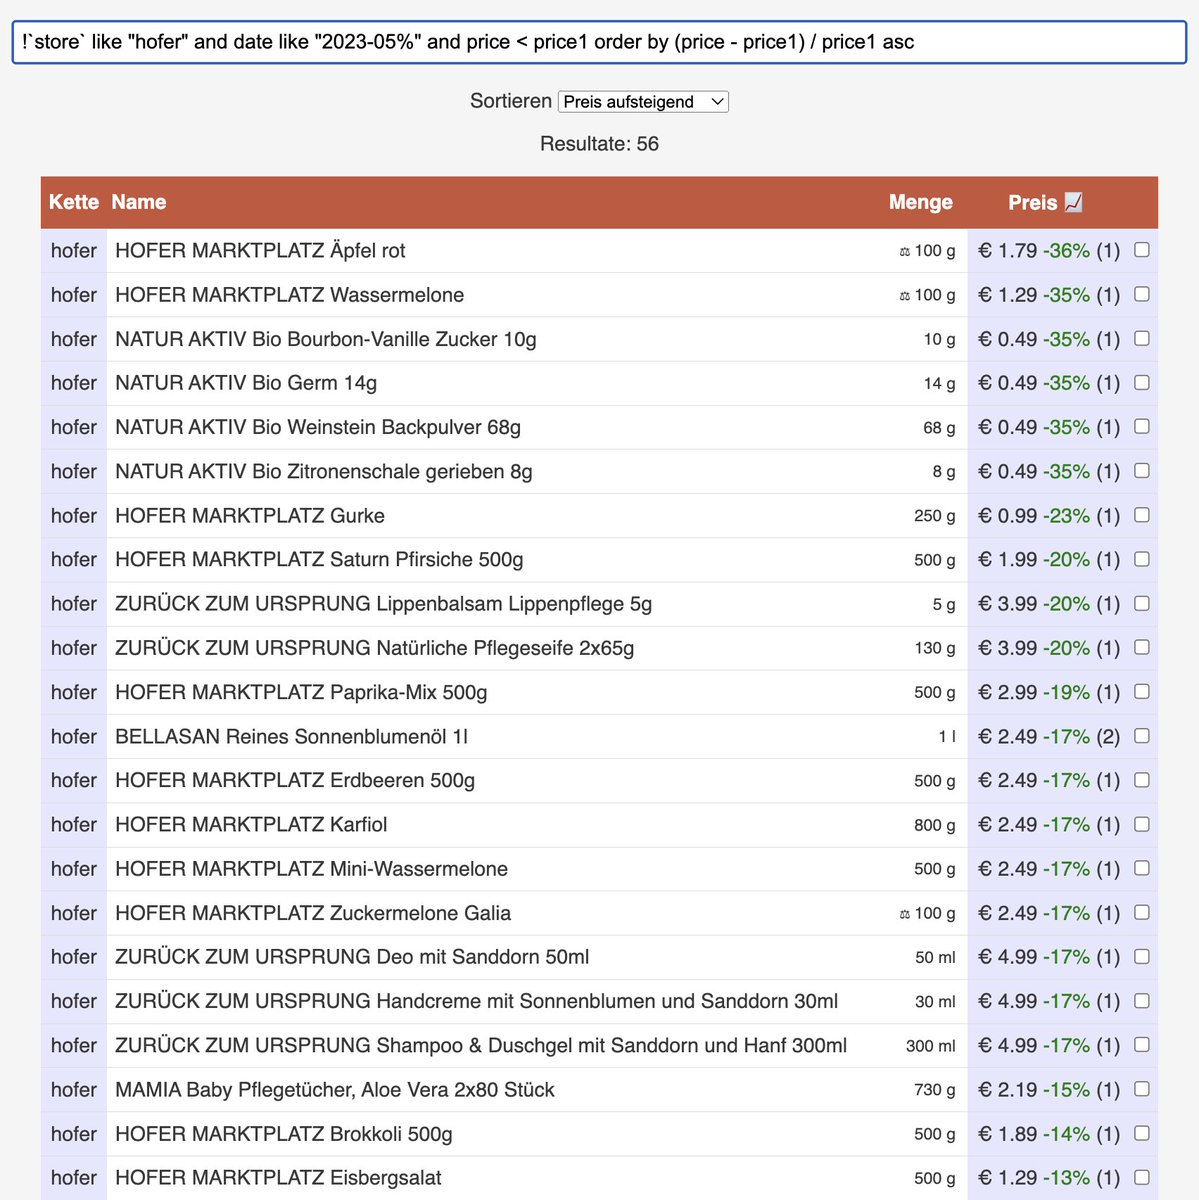
Task: Tick checkbox for Bio Bourbon-Vanille Zucker
Action: 1142,338
